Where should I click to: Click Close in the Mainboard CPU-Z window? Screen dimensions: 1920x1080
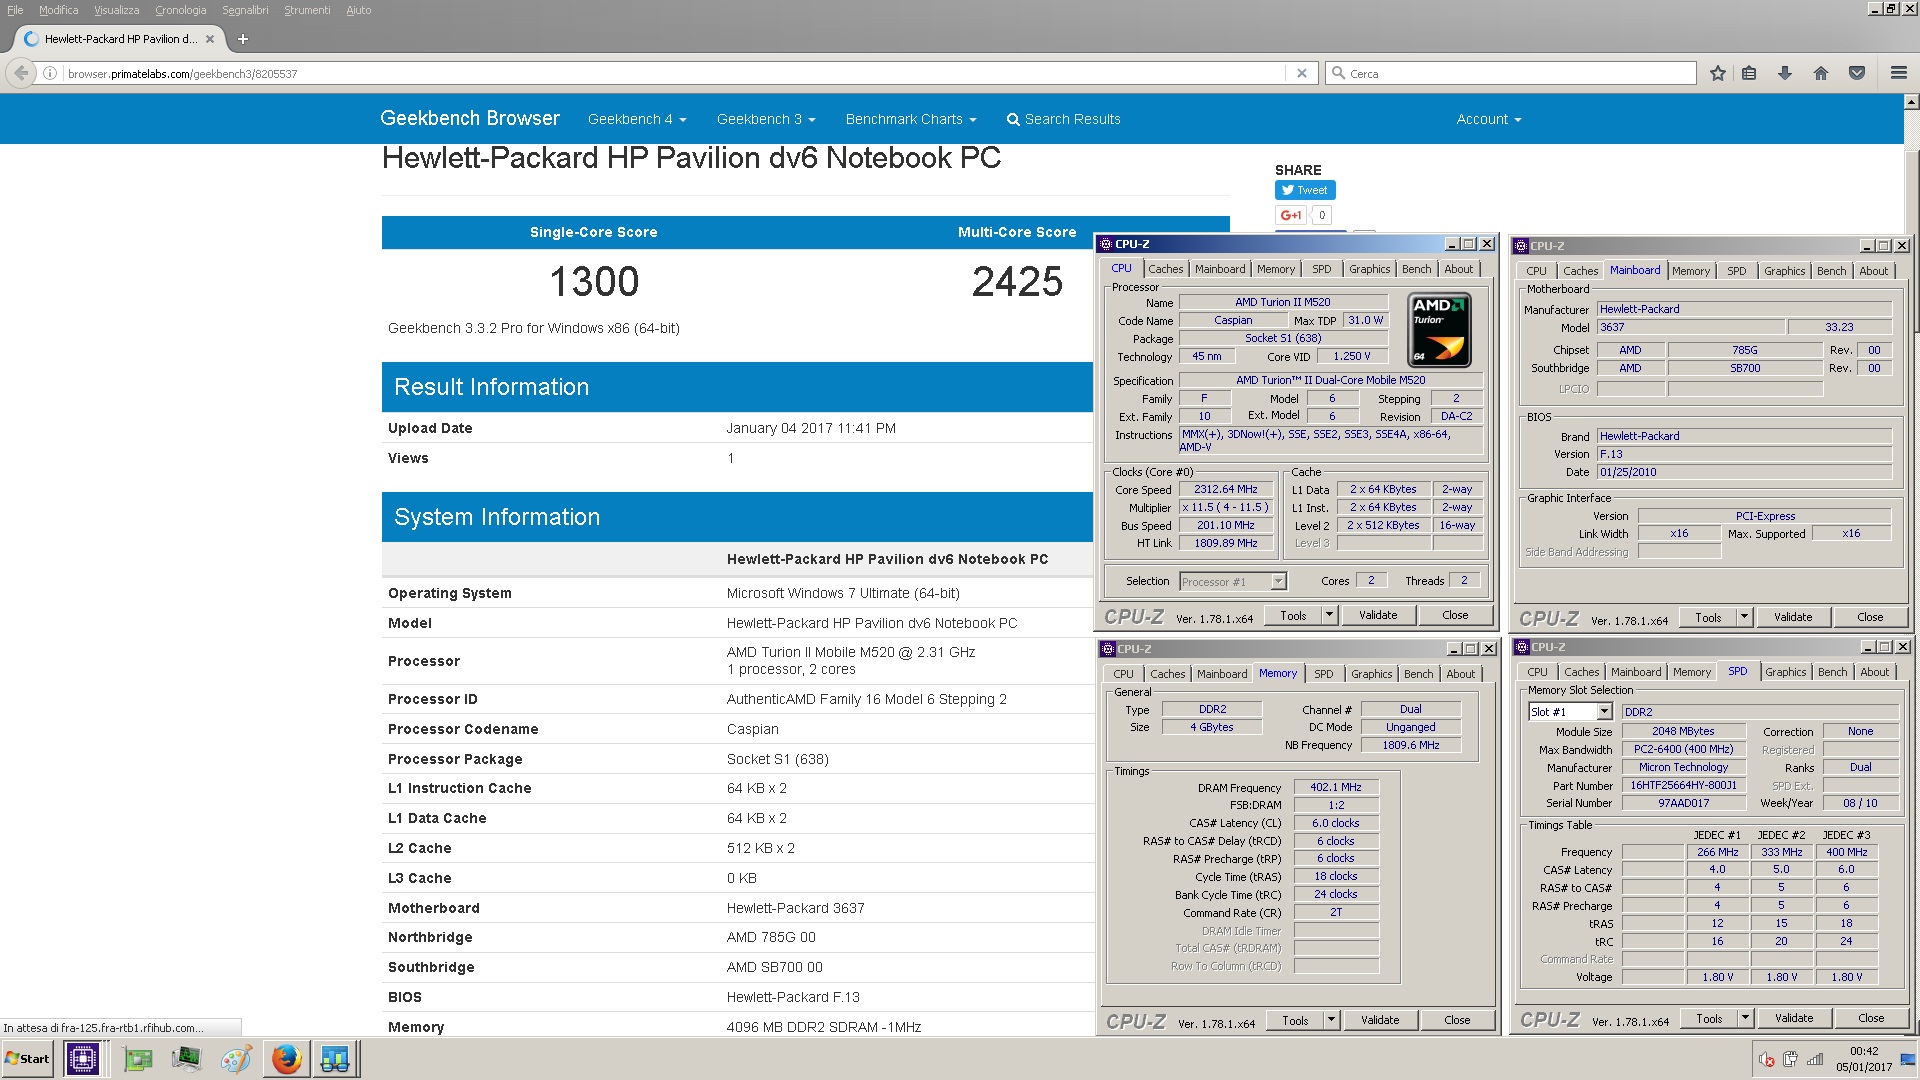(1870, 617)
